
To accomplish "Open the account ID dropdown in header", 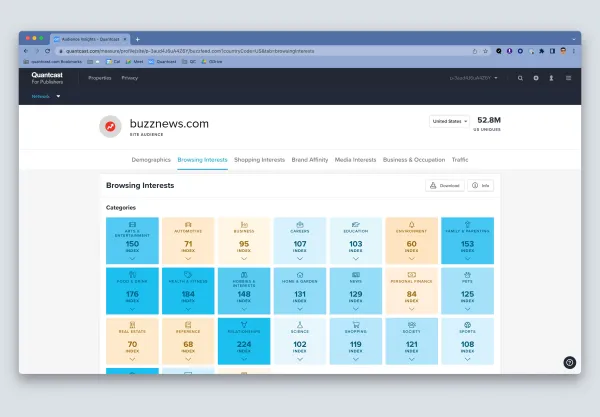I will (x=474, y=78).
